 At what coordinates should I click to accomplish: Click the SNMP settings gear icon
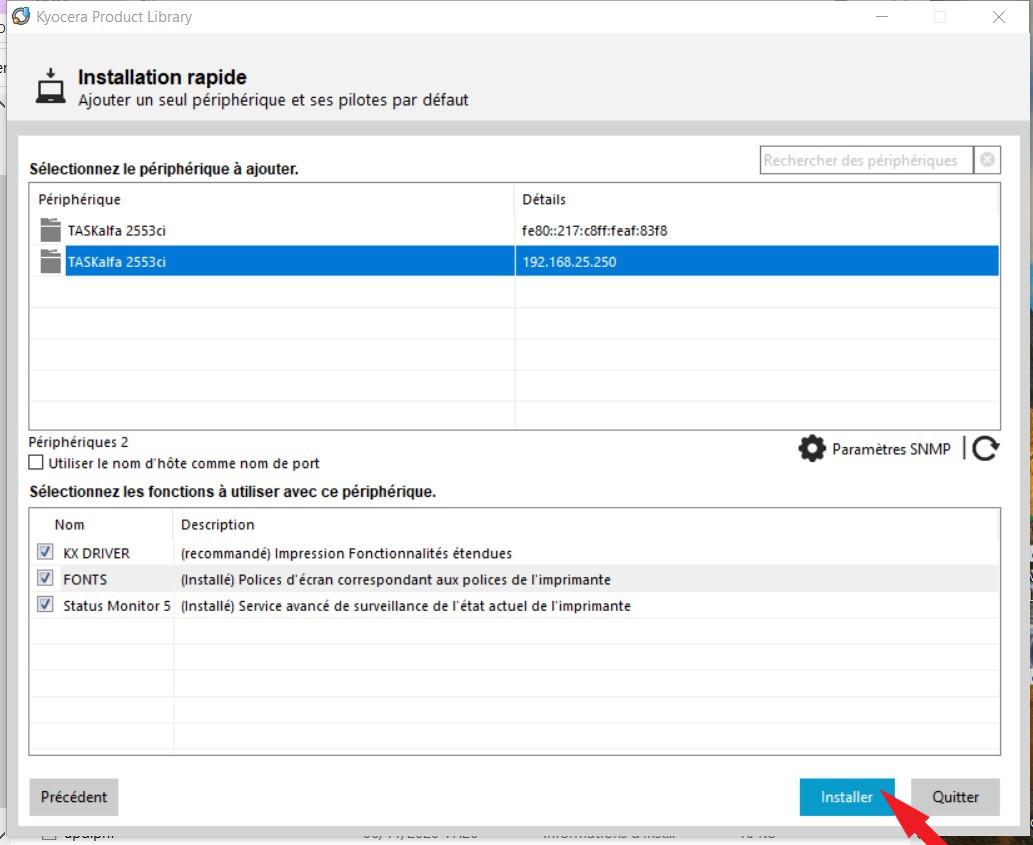click(811, 449)
